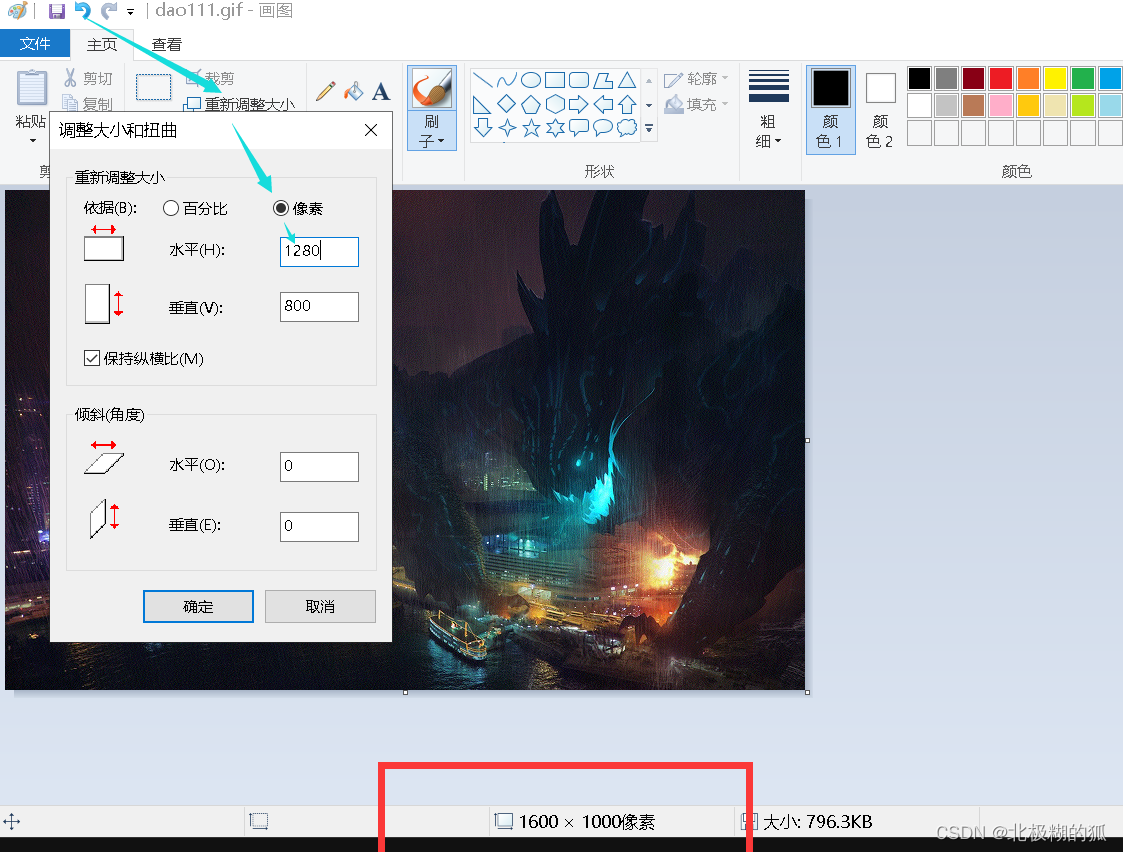Open the 文件 menu
Screen dimensions: 1123x852
pos(35,44)
